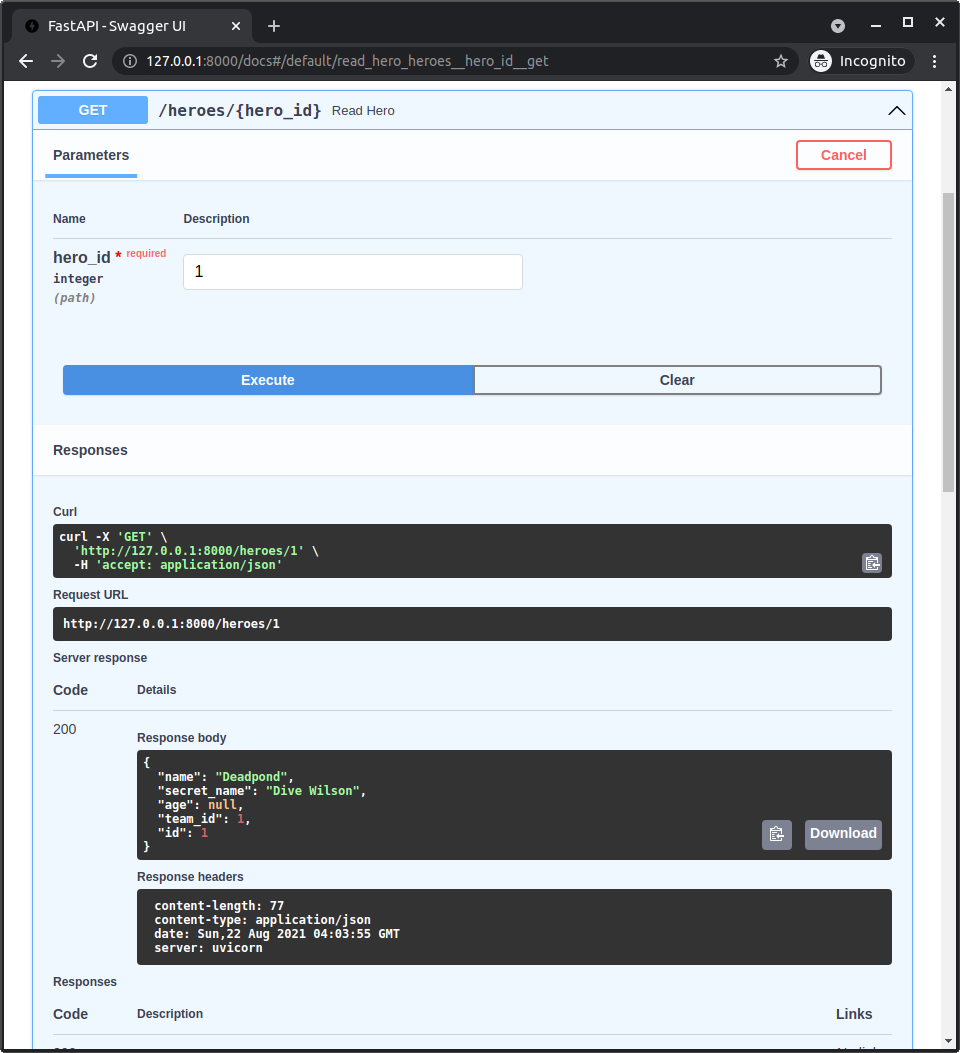Image resolution: width=960 pixels, height=1053 pixels.
Task: Click the browser reload page icon
Action: (x=90, y=61)
